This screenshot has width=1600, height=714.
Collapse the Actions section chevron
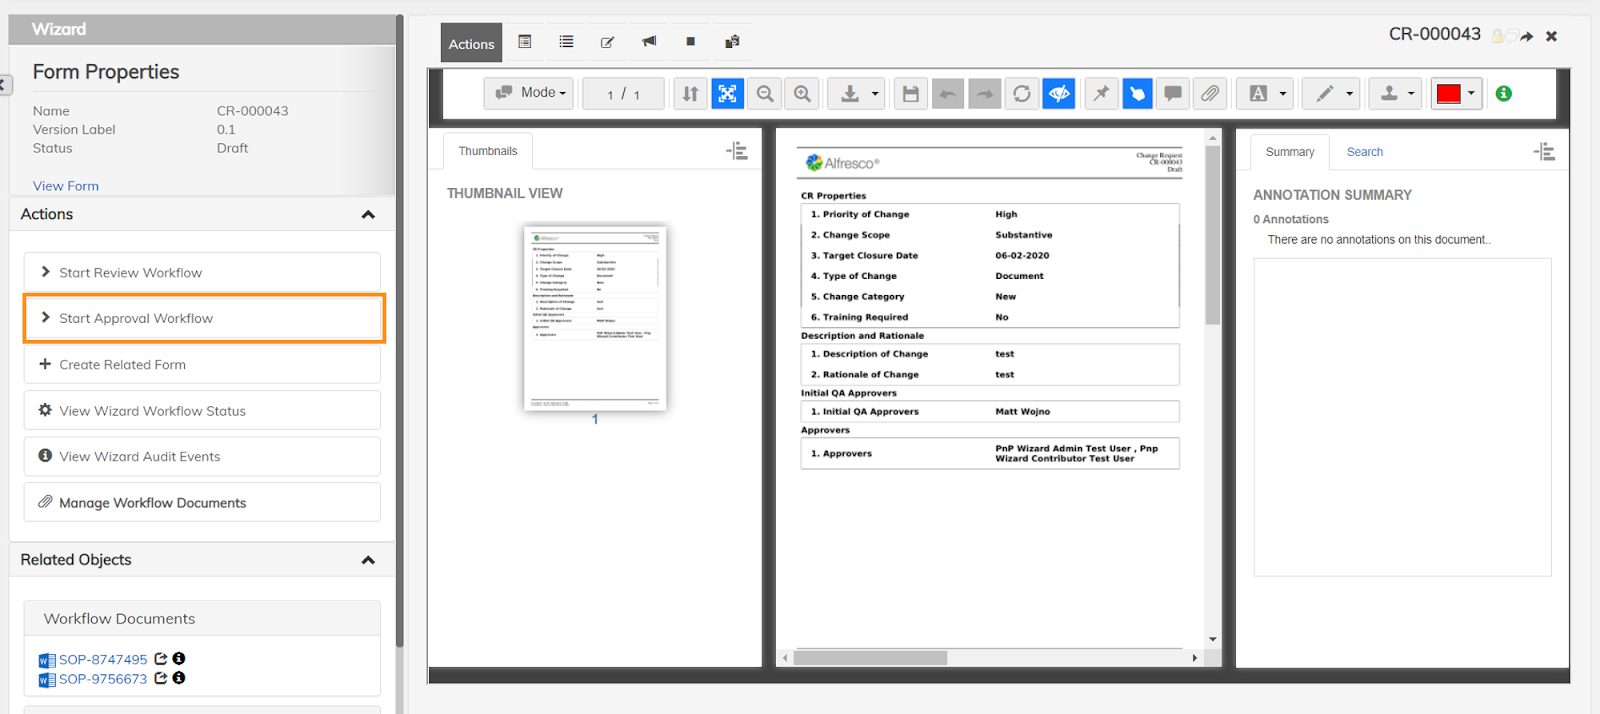(x=368, y=215)
